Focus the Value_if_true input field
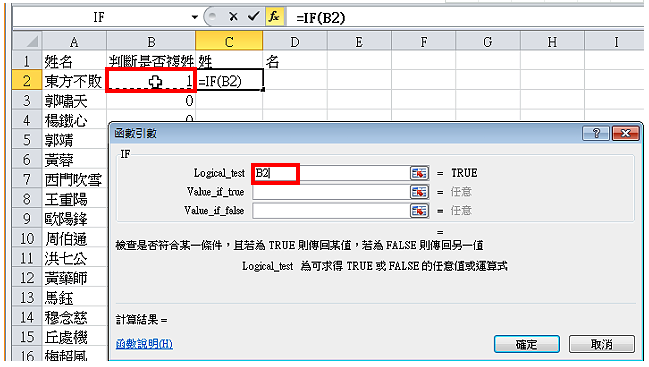Viewport: 649px width, 367px height. [331, 192]
